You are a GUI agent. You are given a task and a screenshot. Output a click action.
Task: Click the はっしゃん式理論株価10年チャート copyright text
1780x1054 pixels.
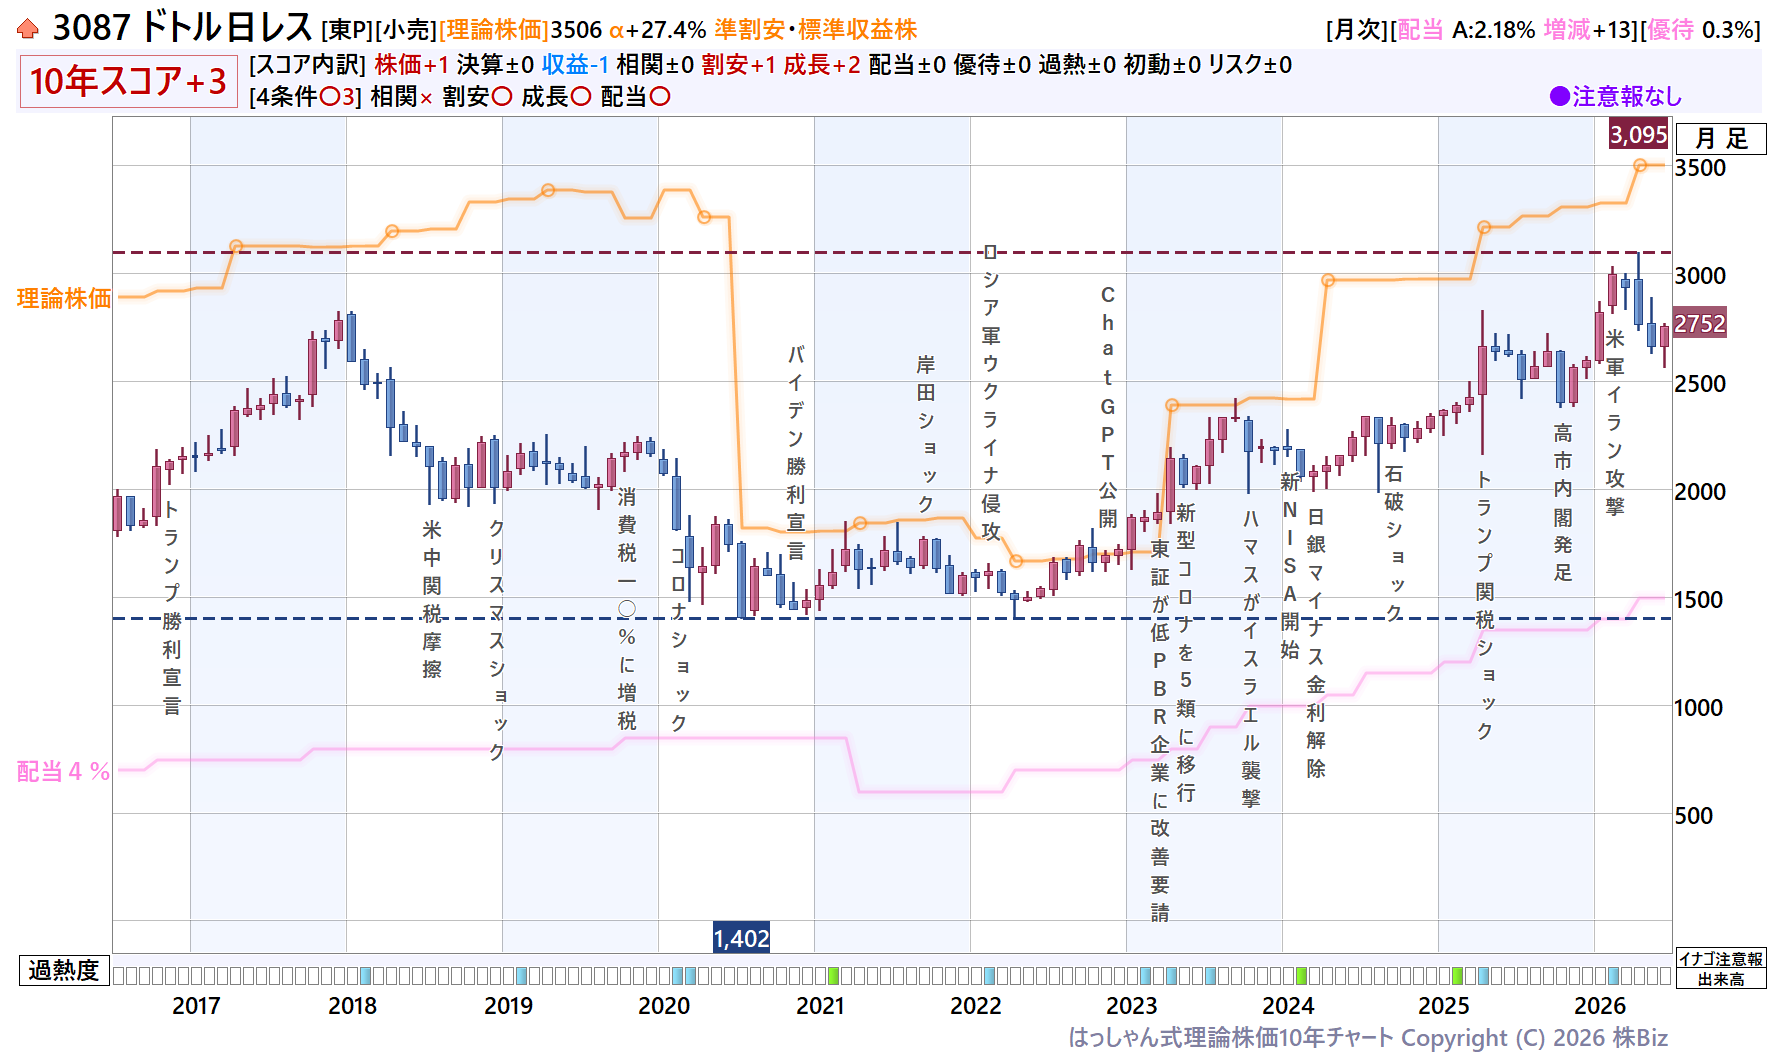[1368, 1038]
